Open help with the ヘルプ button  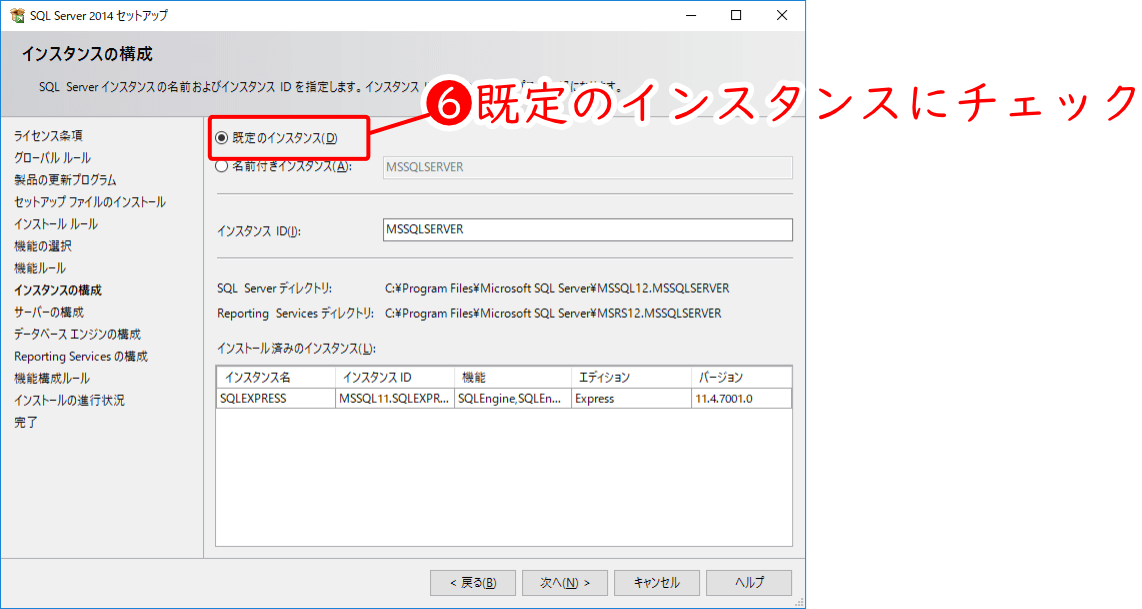[749, 583]
